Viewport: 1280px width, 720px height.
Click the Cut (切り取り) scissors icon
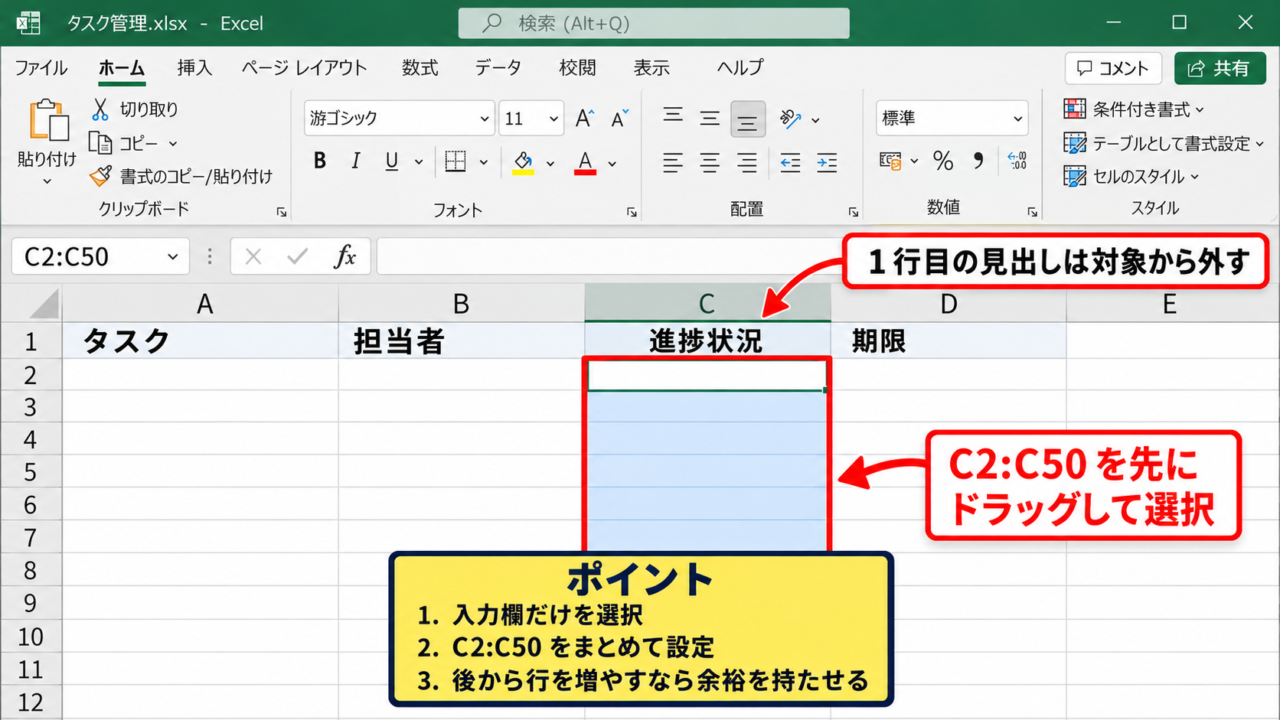point(101,109)
